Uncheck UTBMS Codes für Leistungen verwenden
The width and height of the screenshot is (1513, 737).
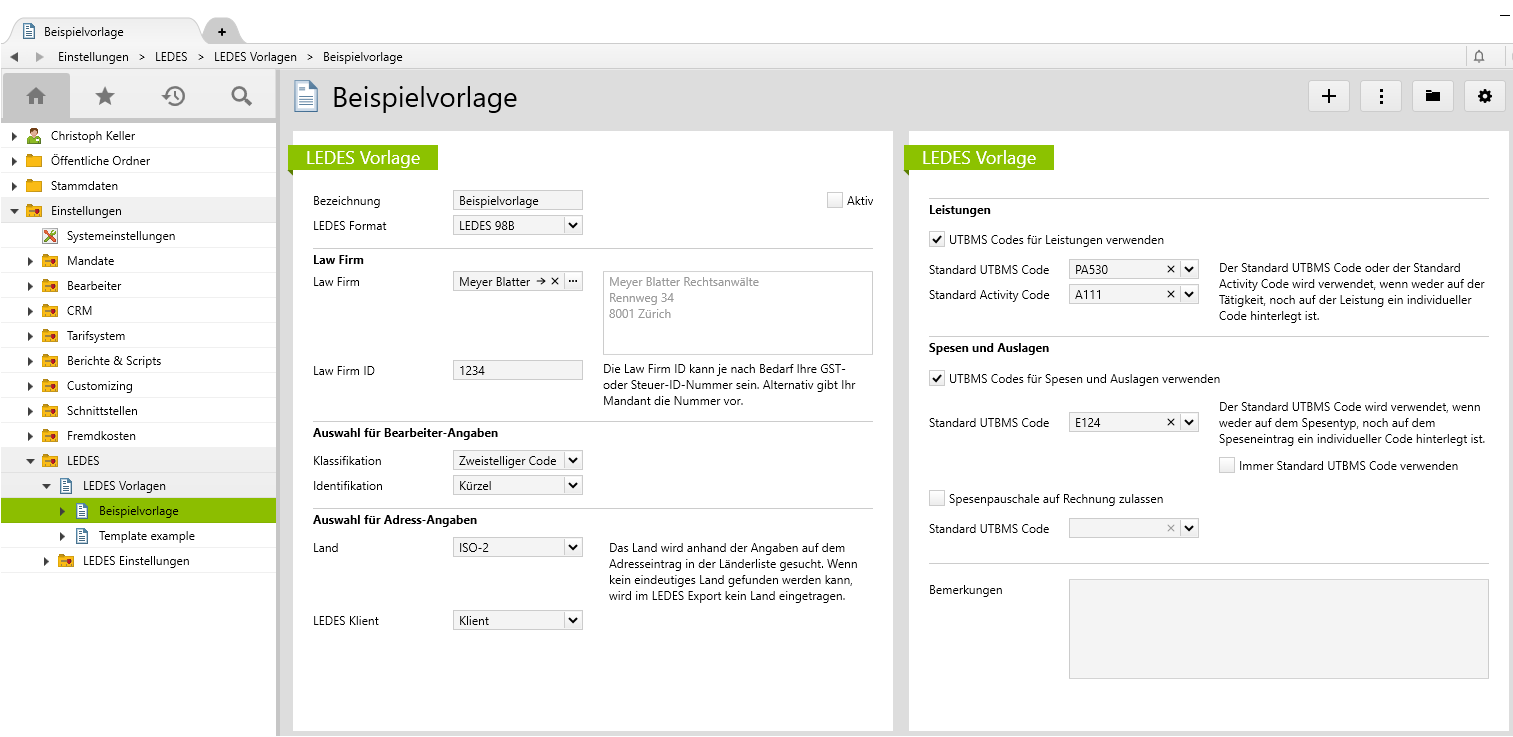point(937,240)
